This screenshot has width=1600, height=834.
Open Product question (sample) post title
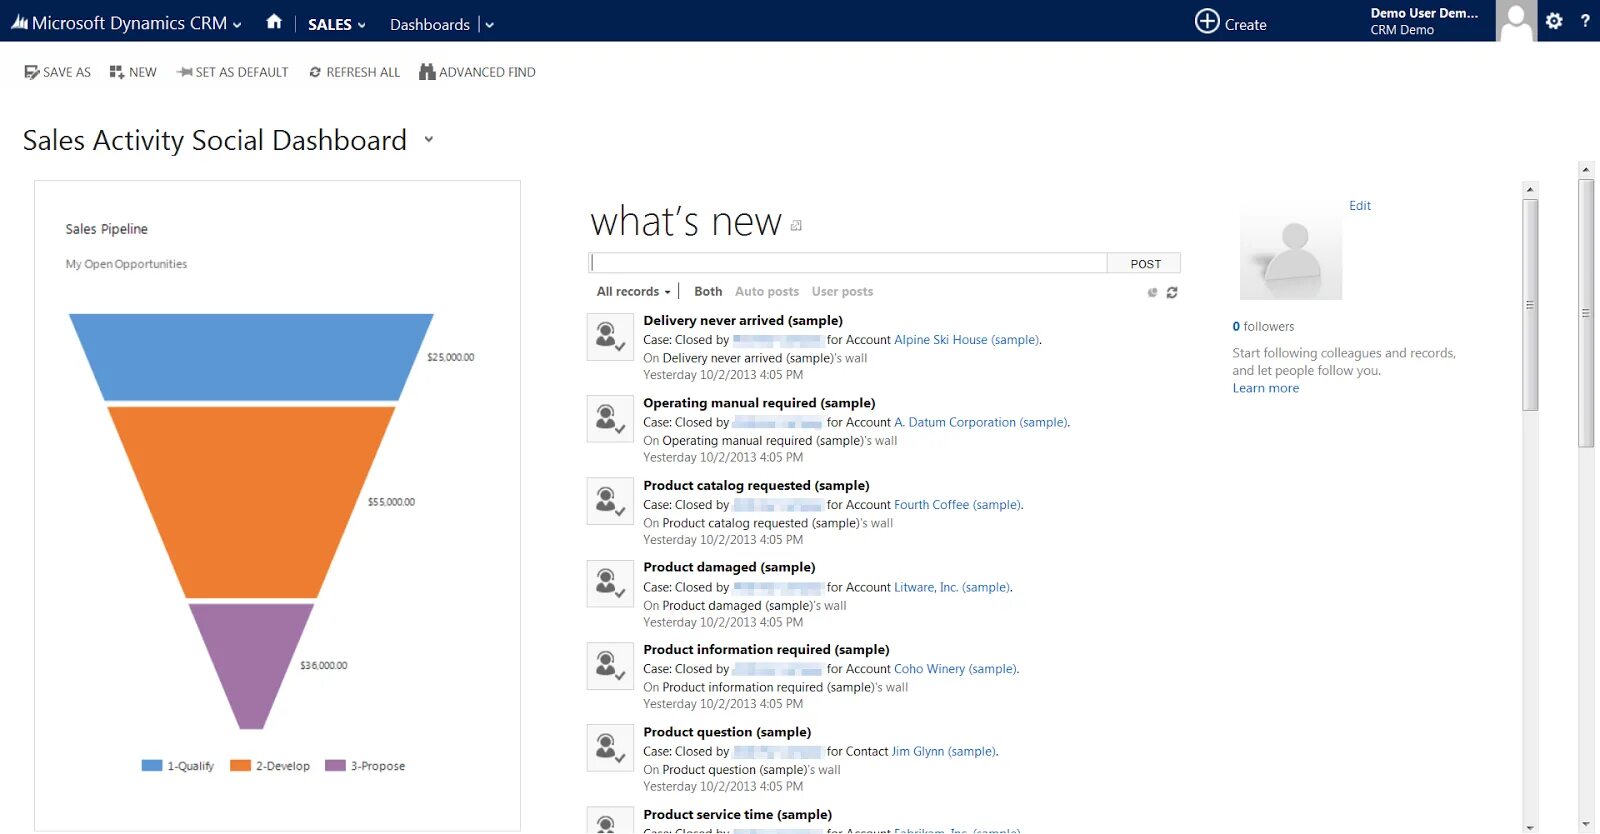727,732
